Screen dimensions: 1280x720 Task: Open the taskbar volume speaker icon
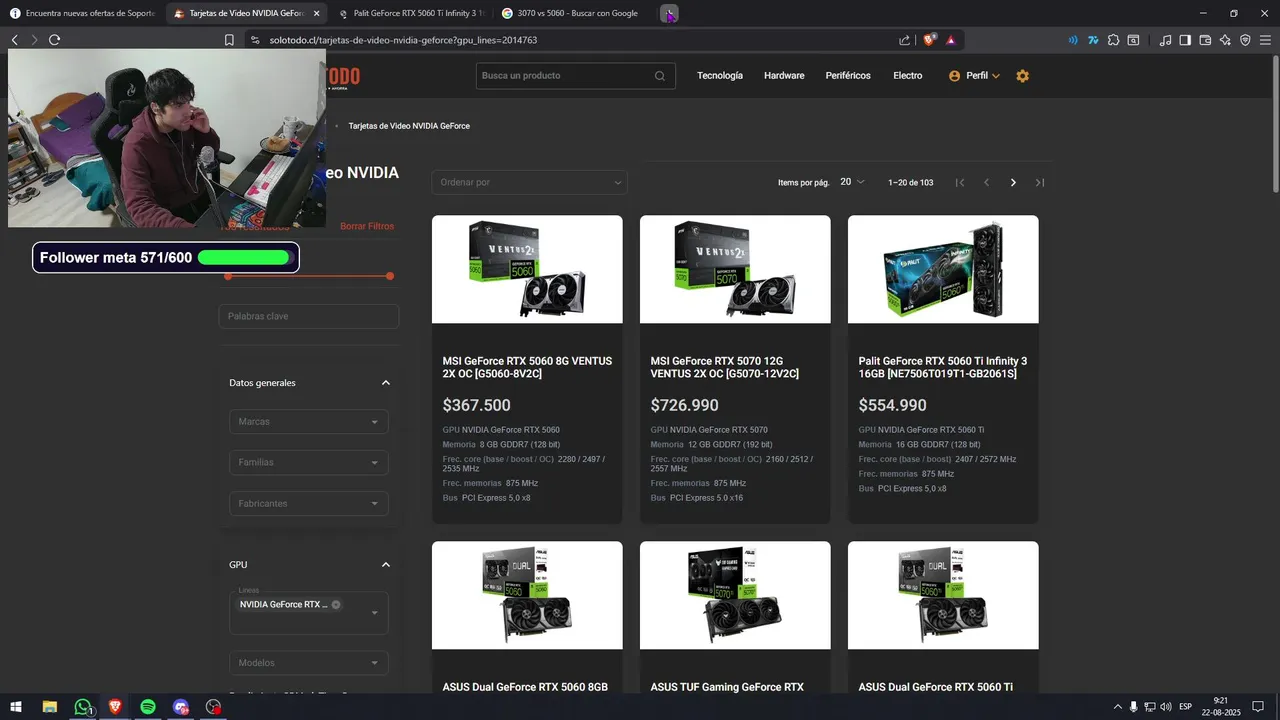point(1166,707)
